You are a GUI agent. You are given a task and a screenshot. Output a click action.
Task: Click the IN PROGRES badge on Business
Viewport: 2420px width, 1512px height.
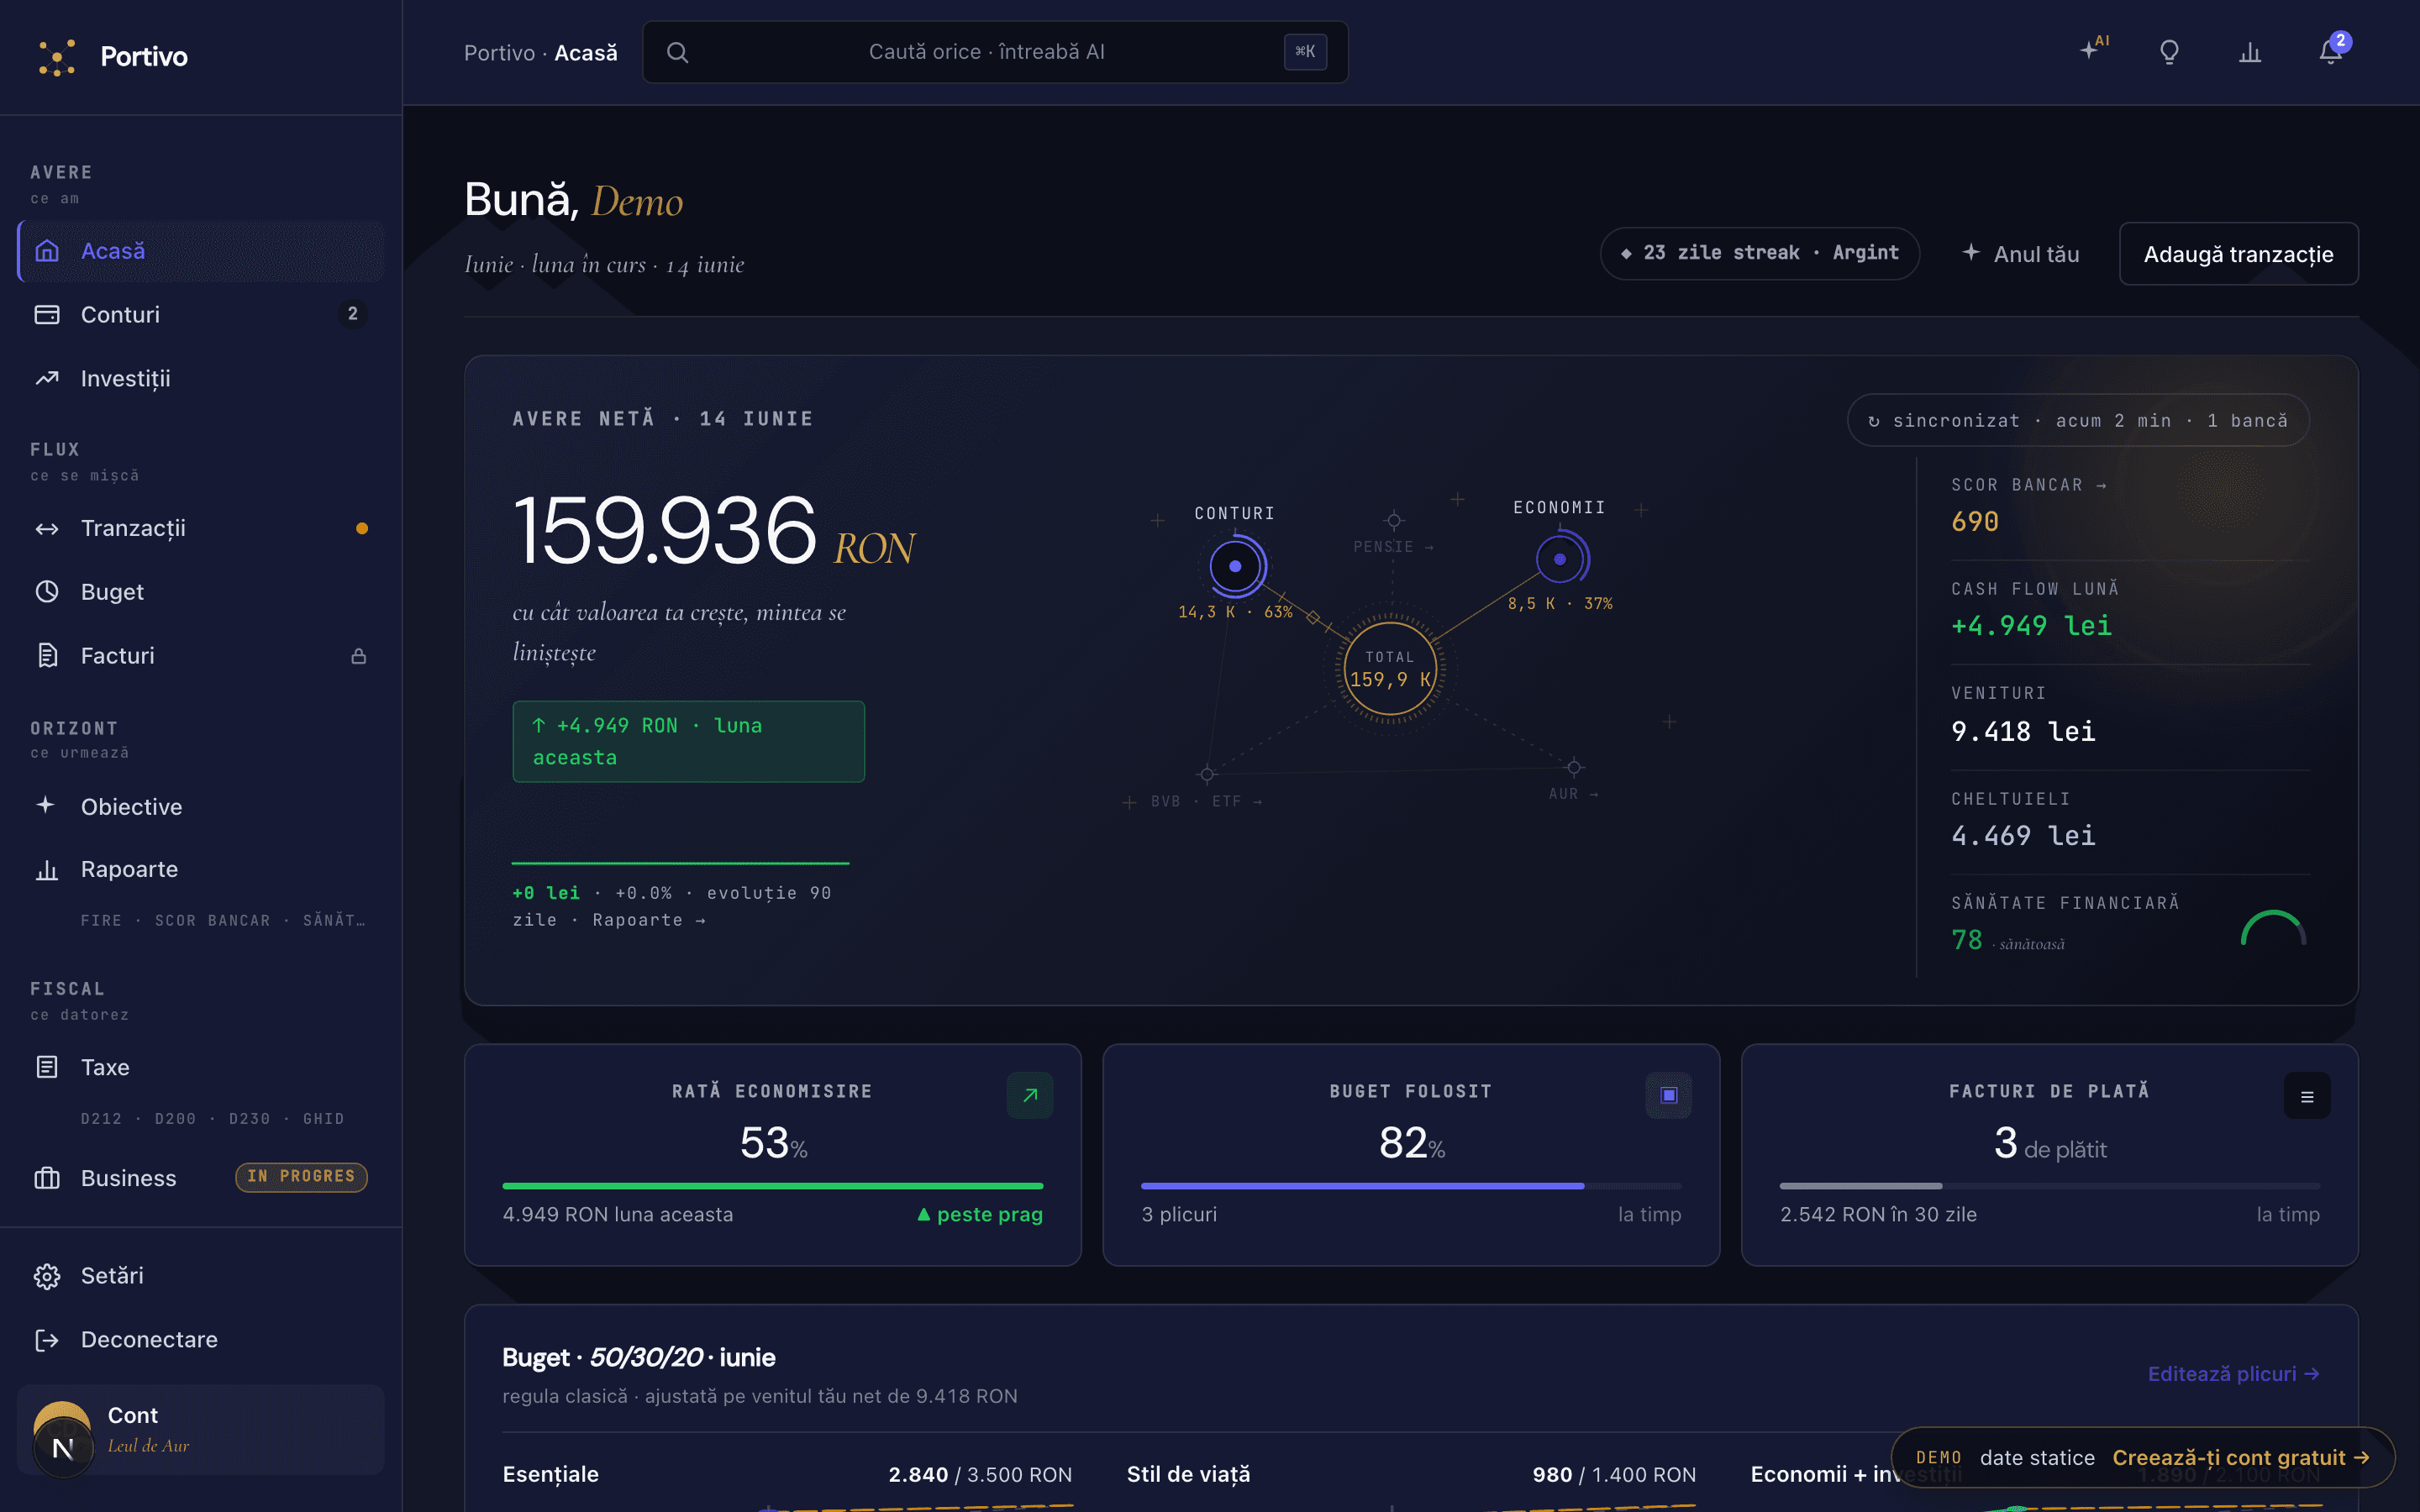(301, 1177)
